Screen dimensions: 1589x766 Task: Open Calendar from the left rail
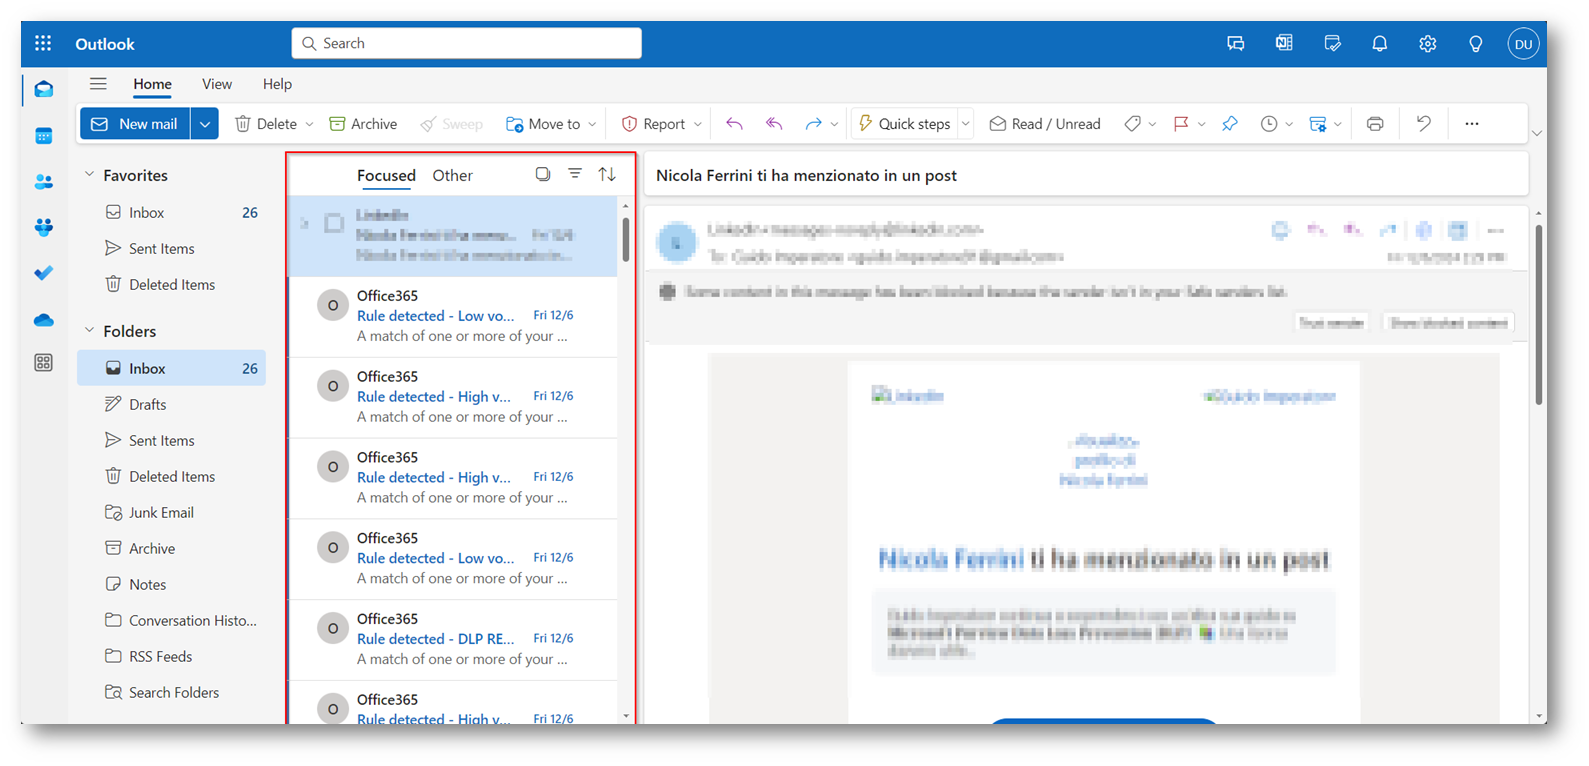tap(43, 136)
